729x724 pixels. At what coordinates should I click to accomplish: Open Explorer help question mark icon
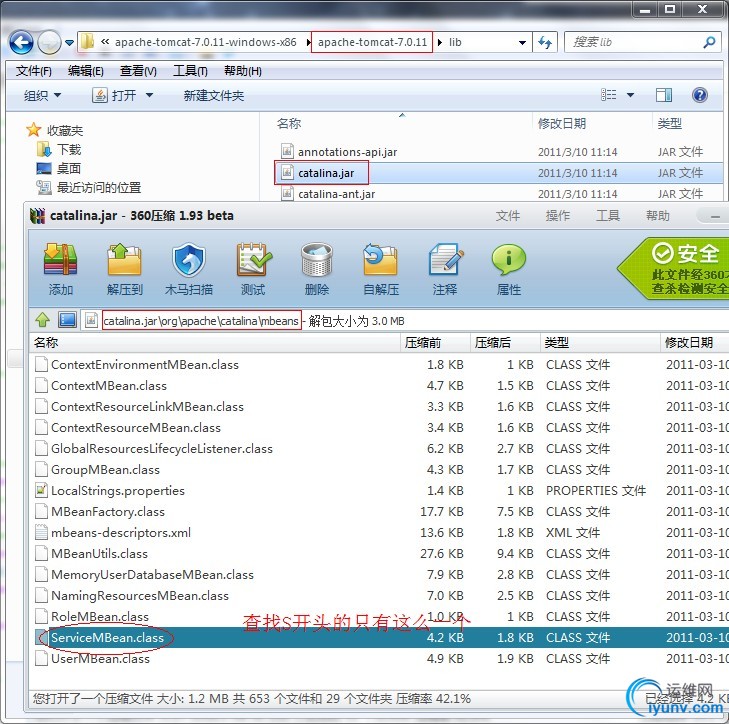699,95
